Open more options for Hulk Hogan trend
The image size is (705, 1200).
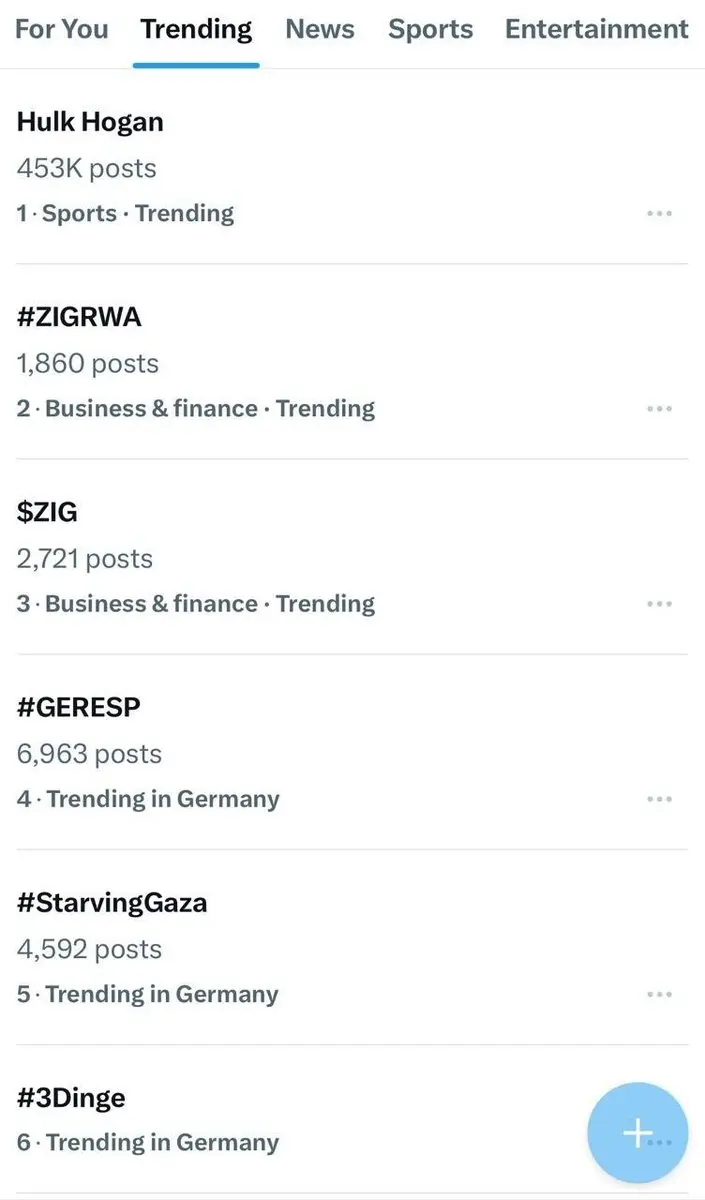(659, 214)
